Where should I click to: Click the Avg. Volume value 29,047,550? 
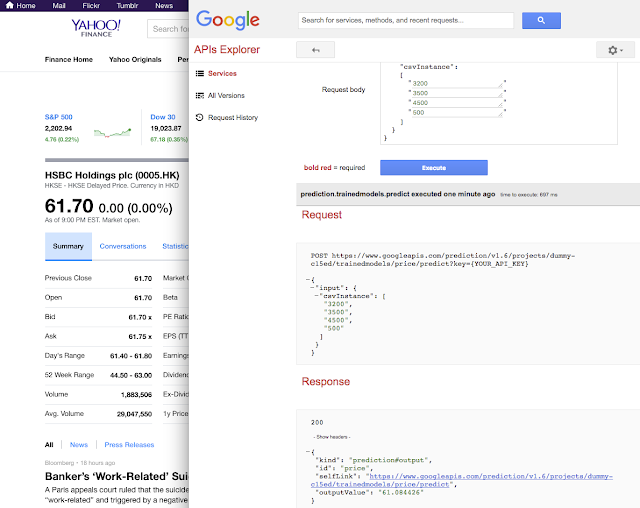pyautogui.click(x=134, y=414)
